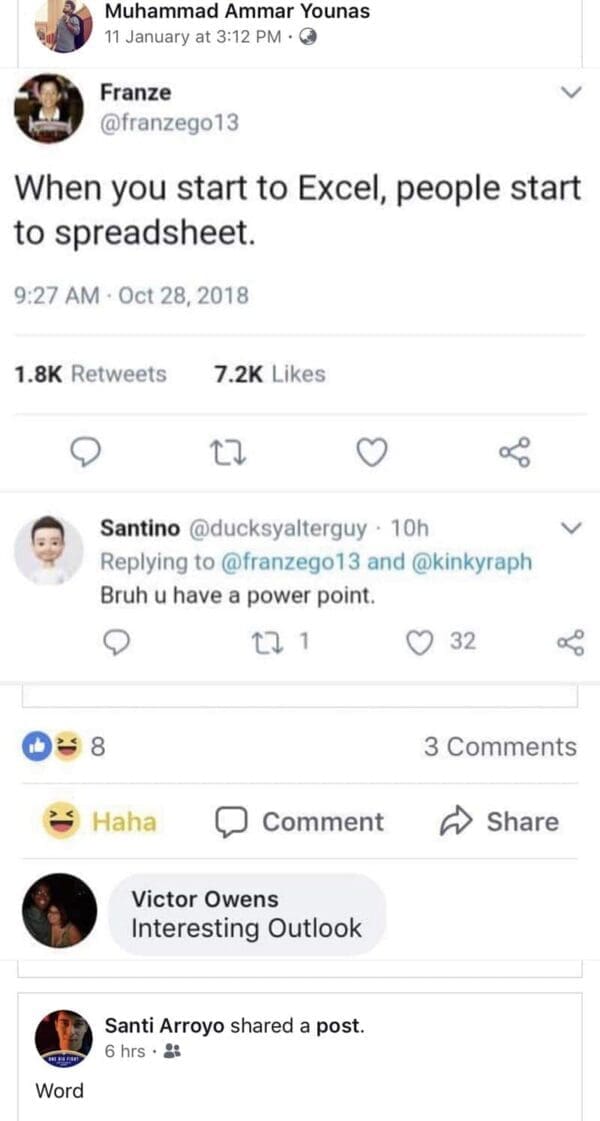Like Franze's tweet with the heart icon

click(x=372, y=455)
